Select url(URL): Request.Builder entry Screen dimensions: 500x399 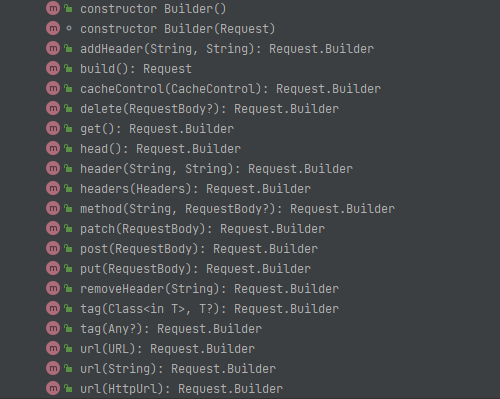coord(167,349)
